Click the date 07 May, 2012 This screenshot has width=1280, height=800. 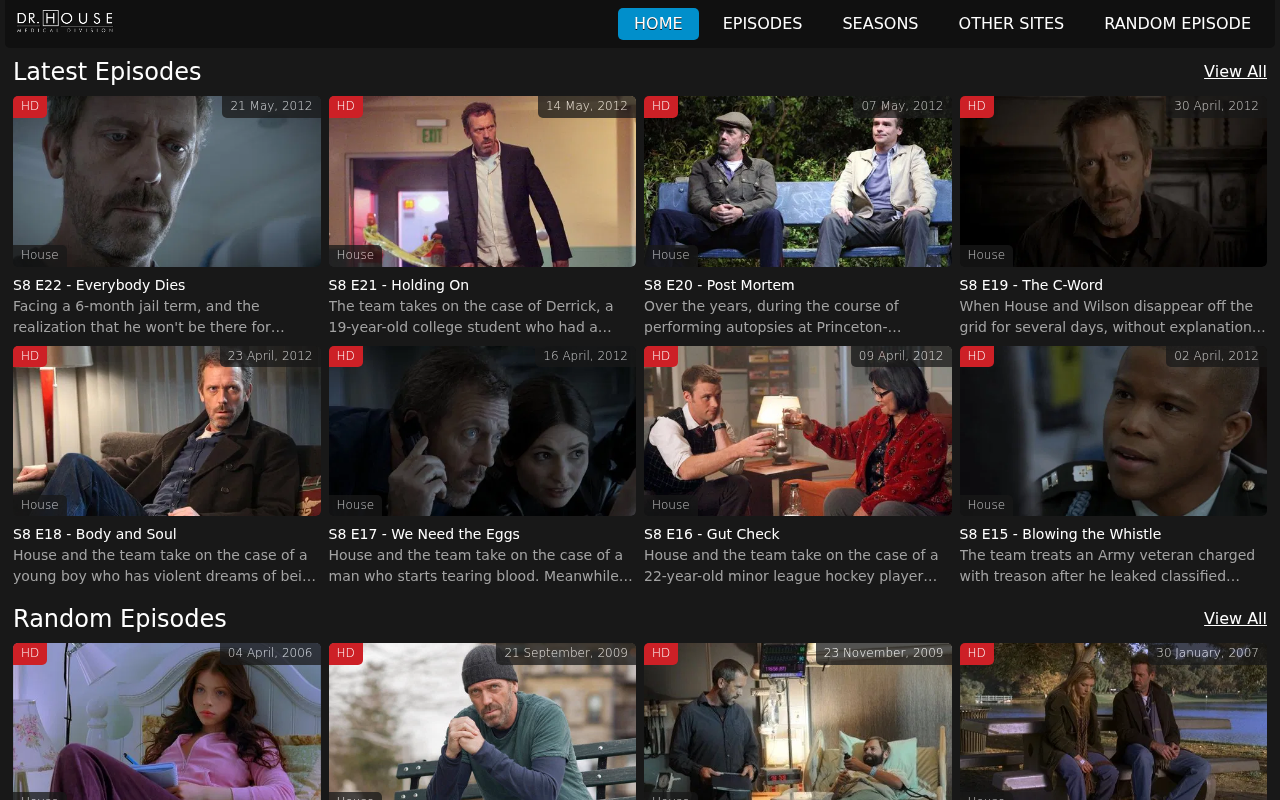pos(902,107)
